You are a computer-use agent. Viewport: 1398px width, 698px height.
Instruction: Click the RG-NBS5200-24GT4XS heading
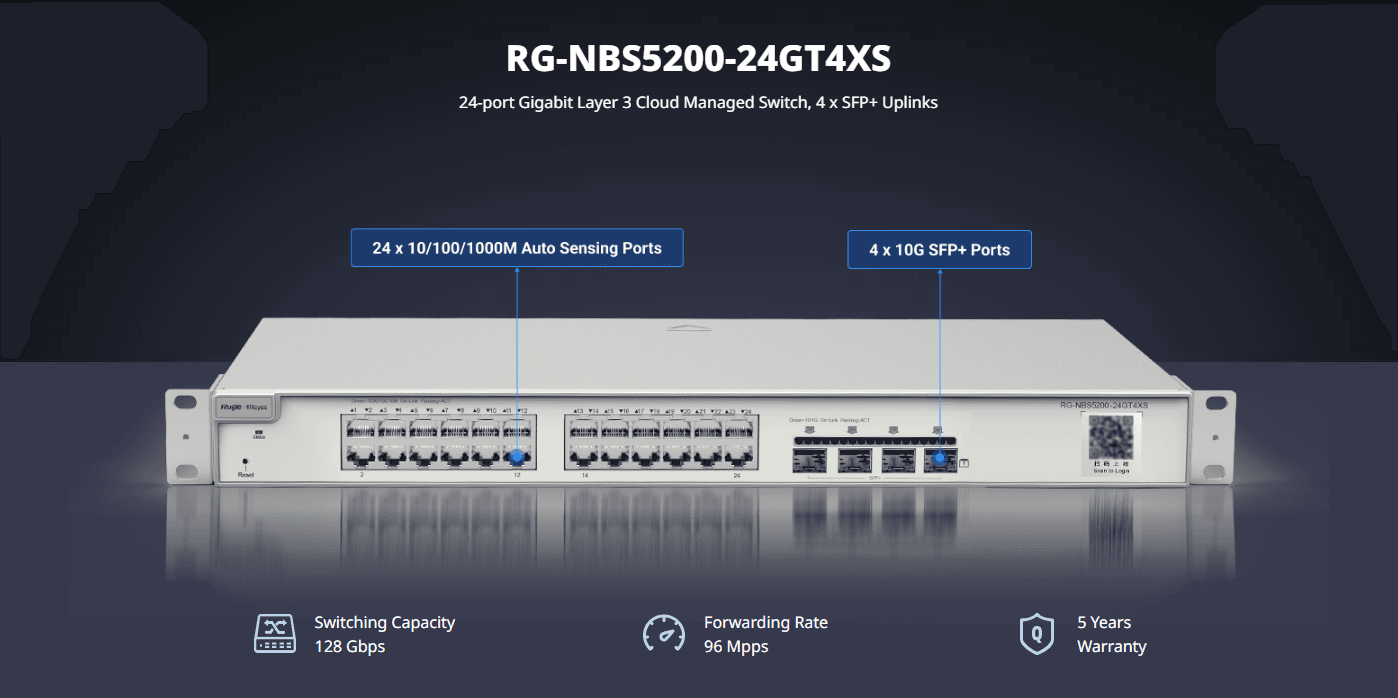698,60
